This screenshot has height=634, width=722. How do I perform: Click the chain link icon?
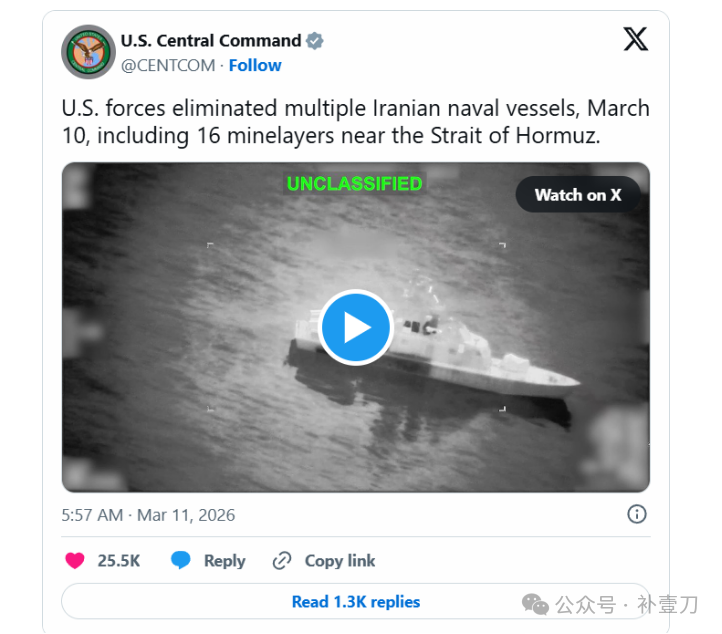click(282, 560)
